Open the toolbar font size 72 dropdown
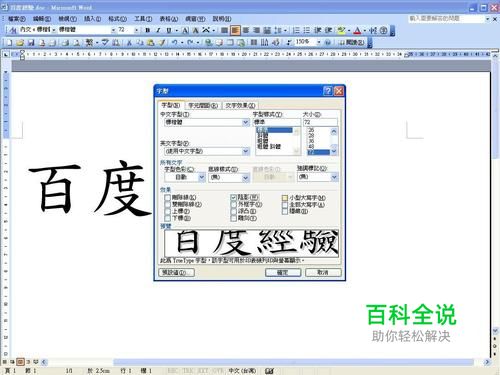Screen dimensions: 500x375 [x=136, y=30]
